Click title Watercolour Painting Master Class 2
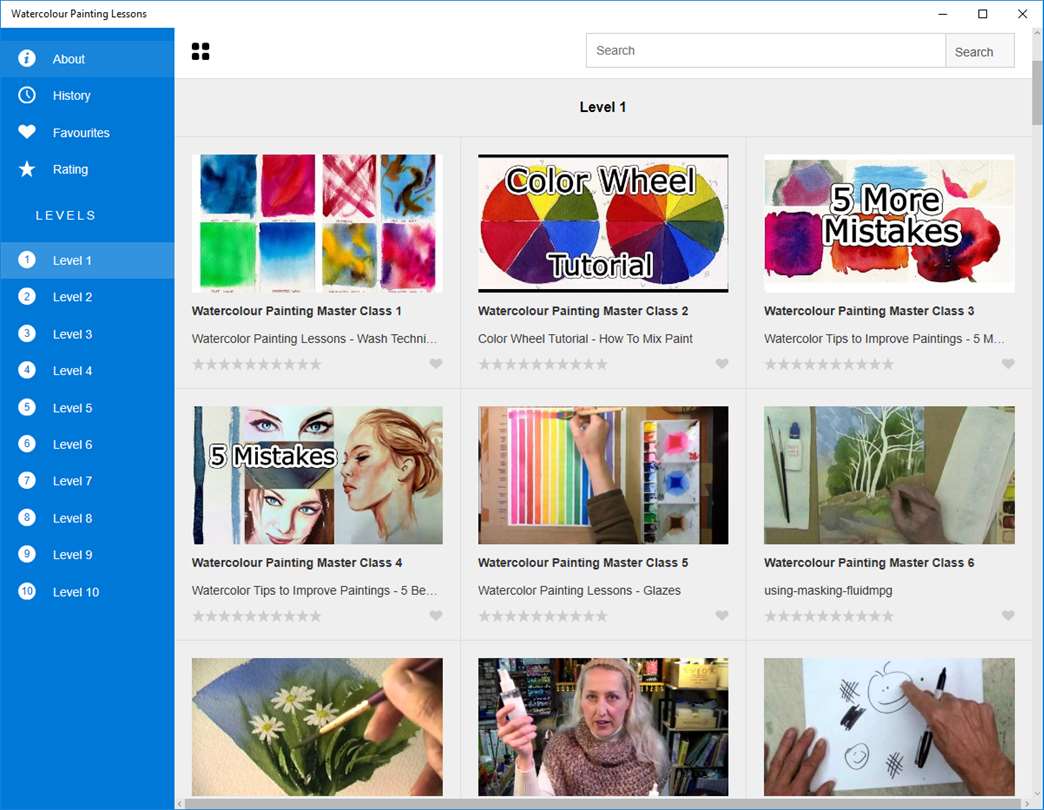 (x=583, y=311)
